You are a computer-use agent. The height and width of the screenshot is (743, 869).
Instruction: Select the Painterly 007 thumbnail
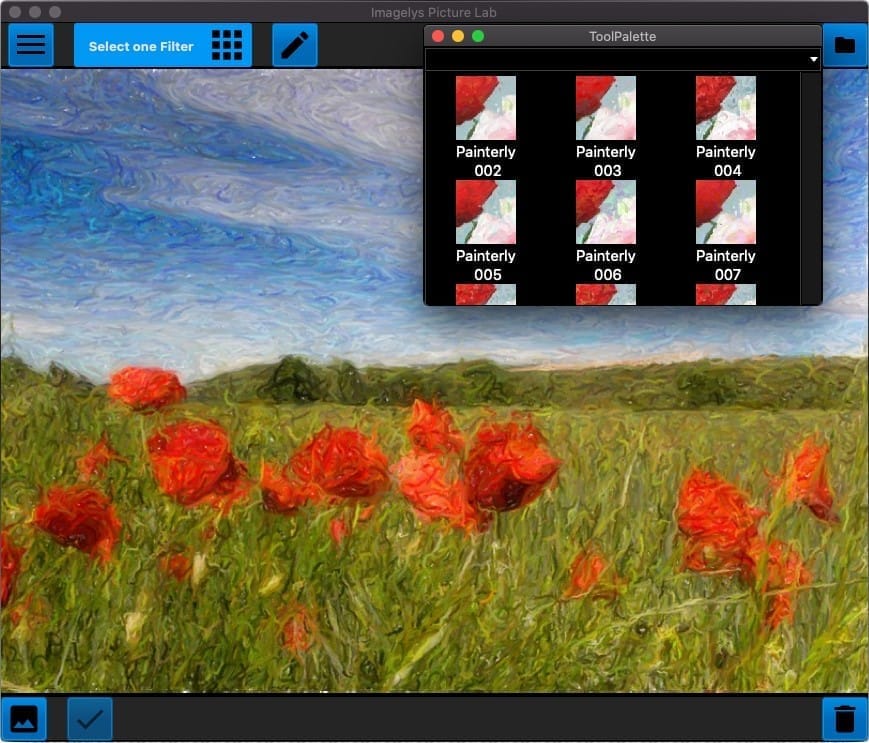[725, 212]
